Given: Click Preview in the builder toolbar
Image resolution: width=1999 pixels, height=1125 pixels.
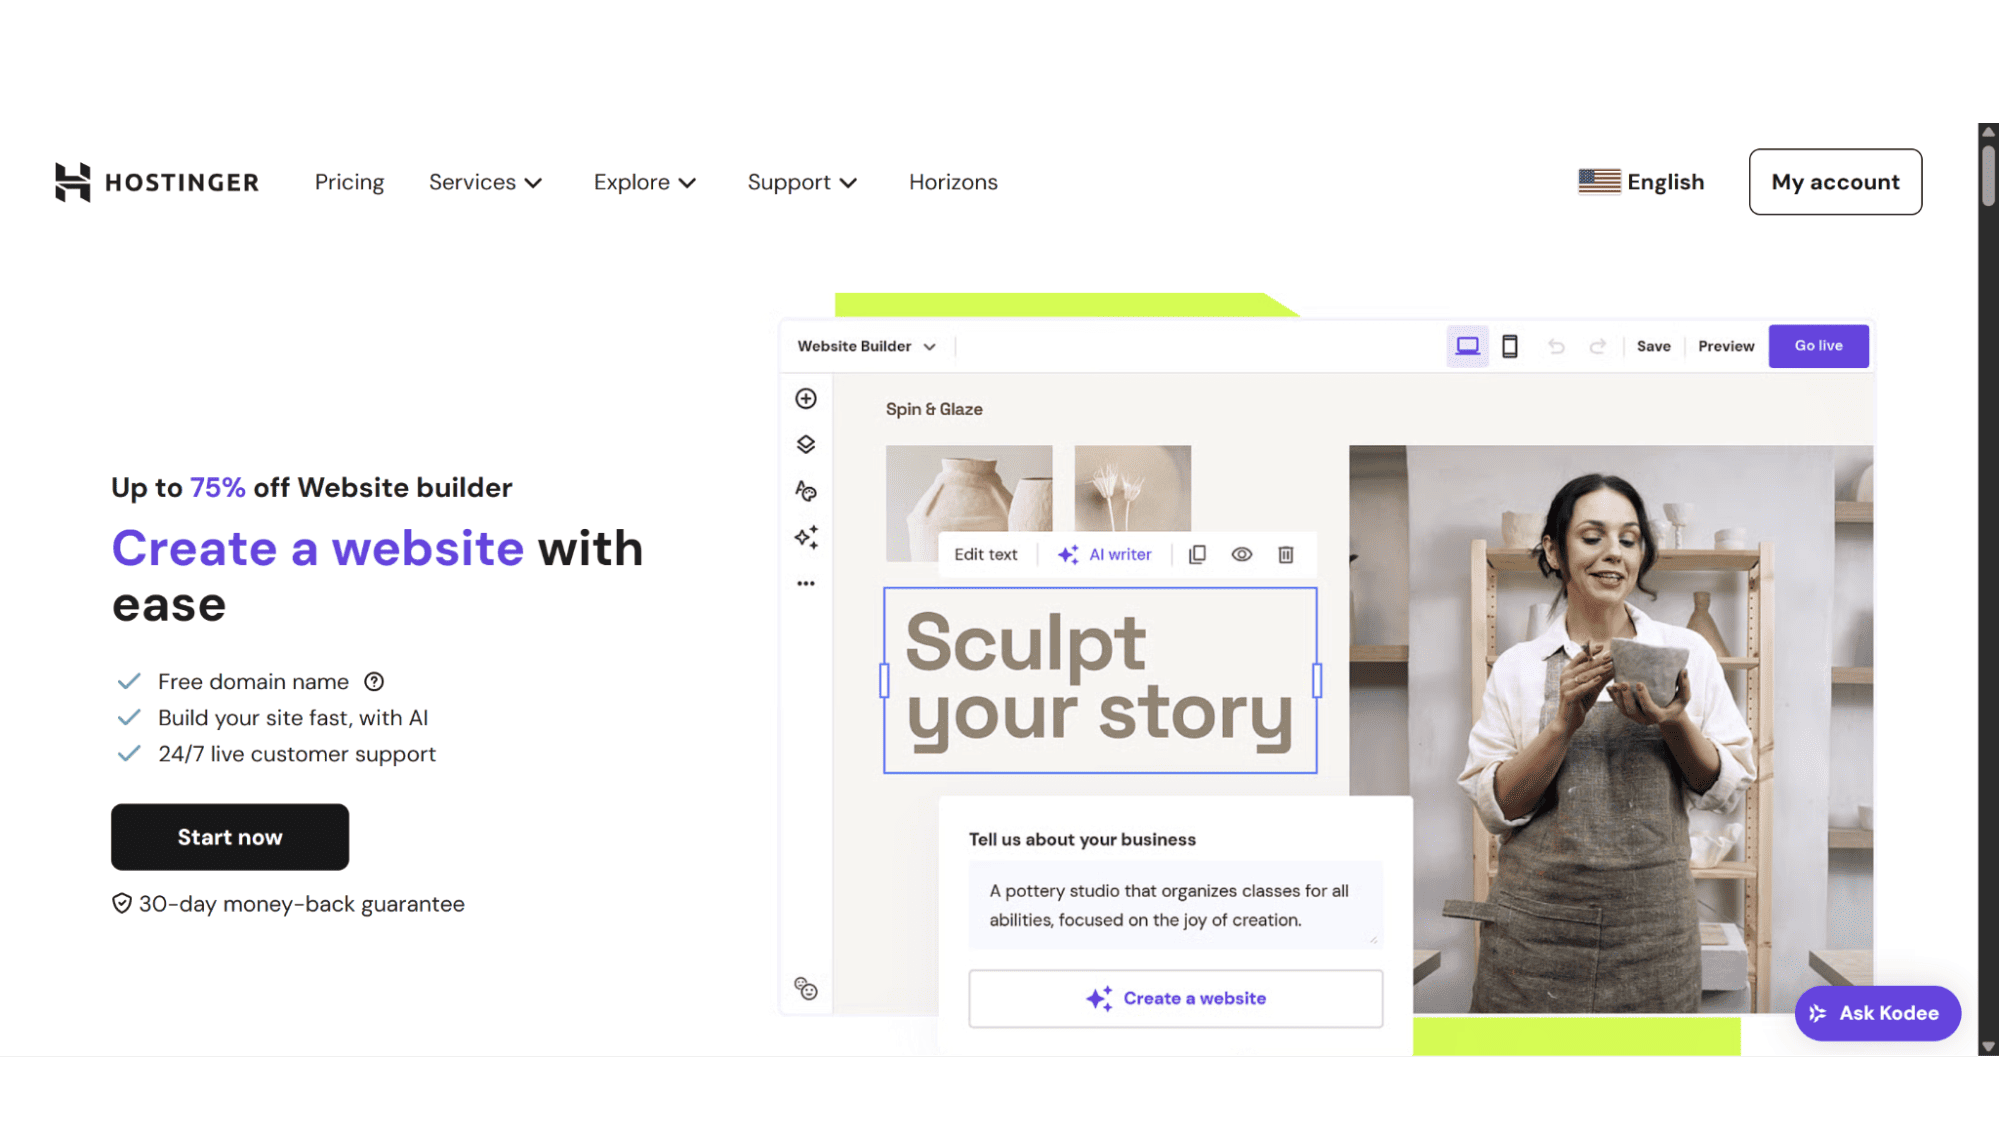Looking at the screenshot, I should point(1726,346).
